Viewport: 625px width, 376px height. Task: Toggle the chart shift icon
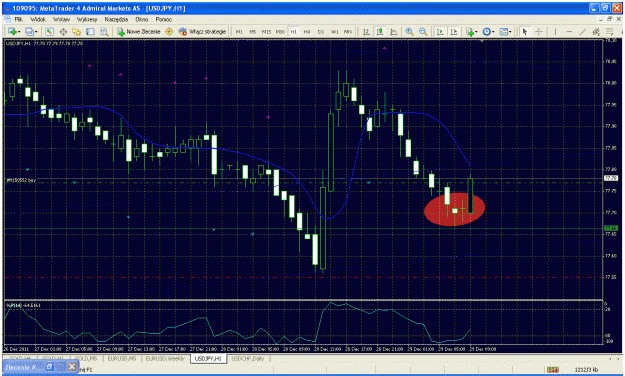pos(454,31)
